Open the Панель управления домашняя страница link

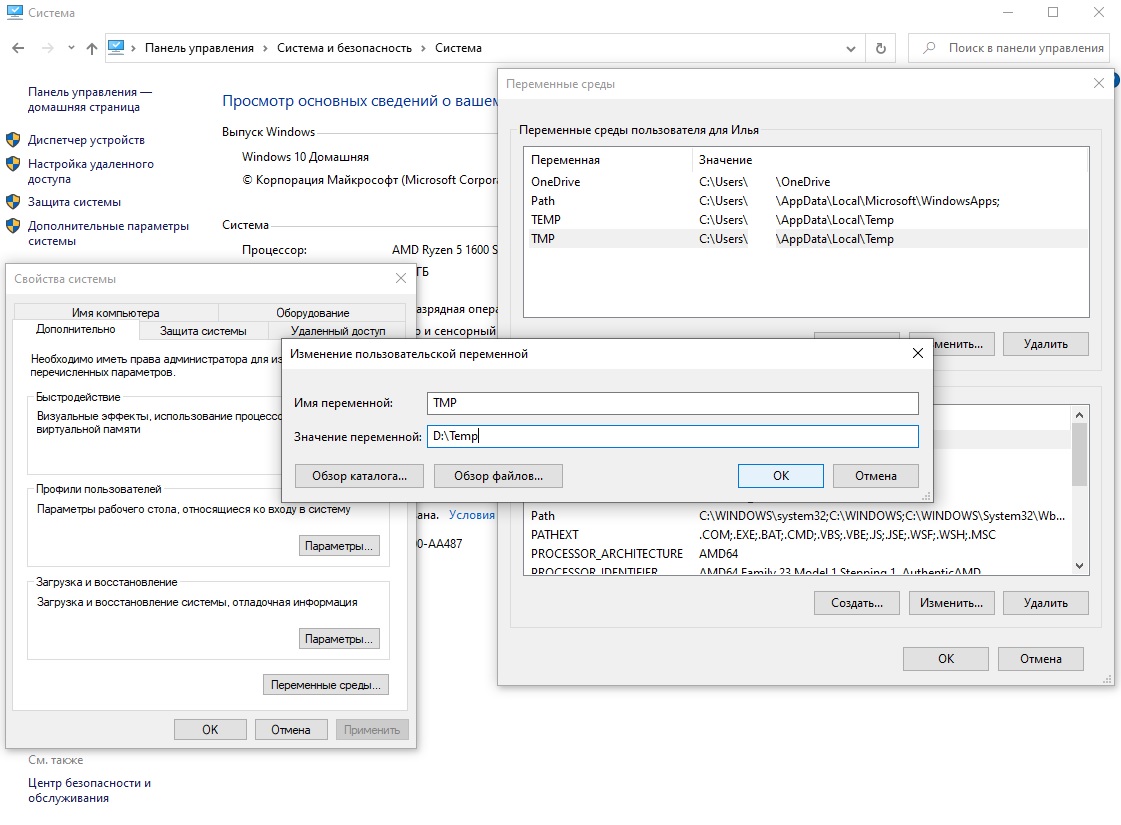[89, 99]
